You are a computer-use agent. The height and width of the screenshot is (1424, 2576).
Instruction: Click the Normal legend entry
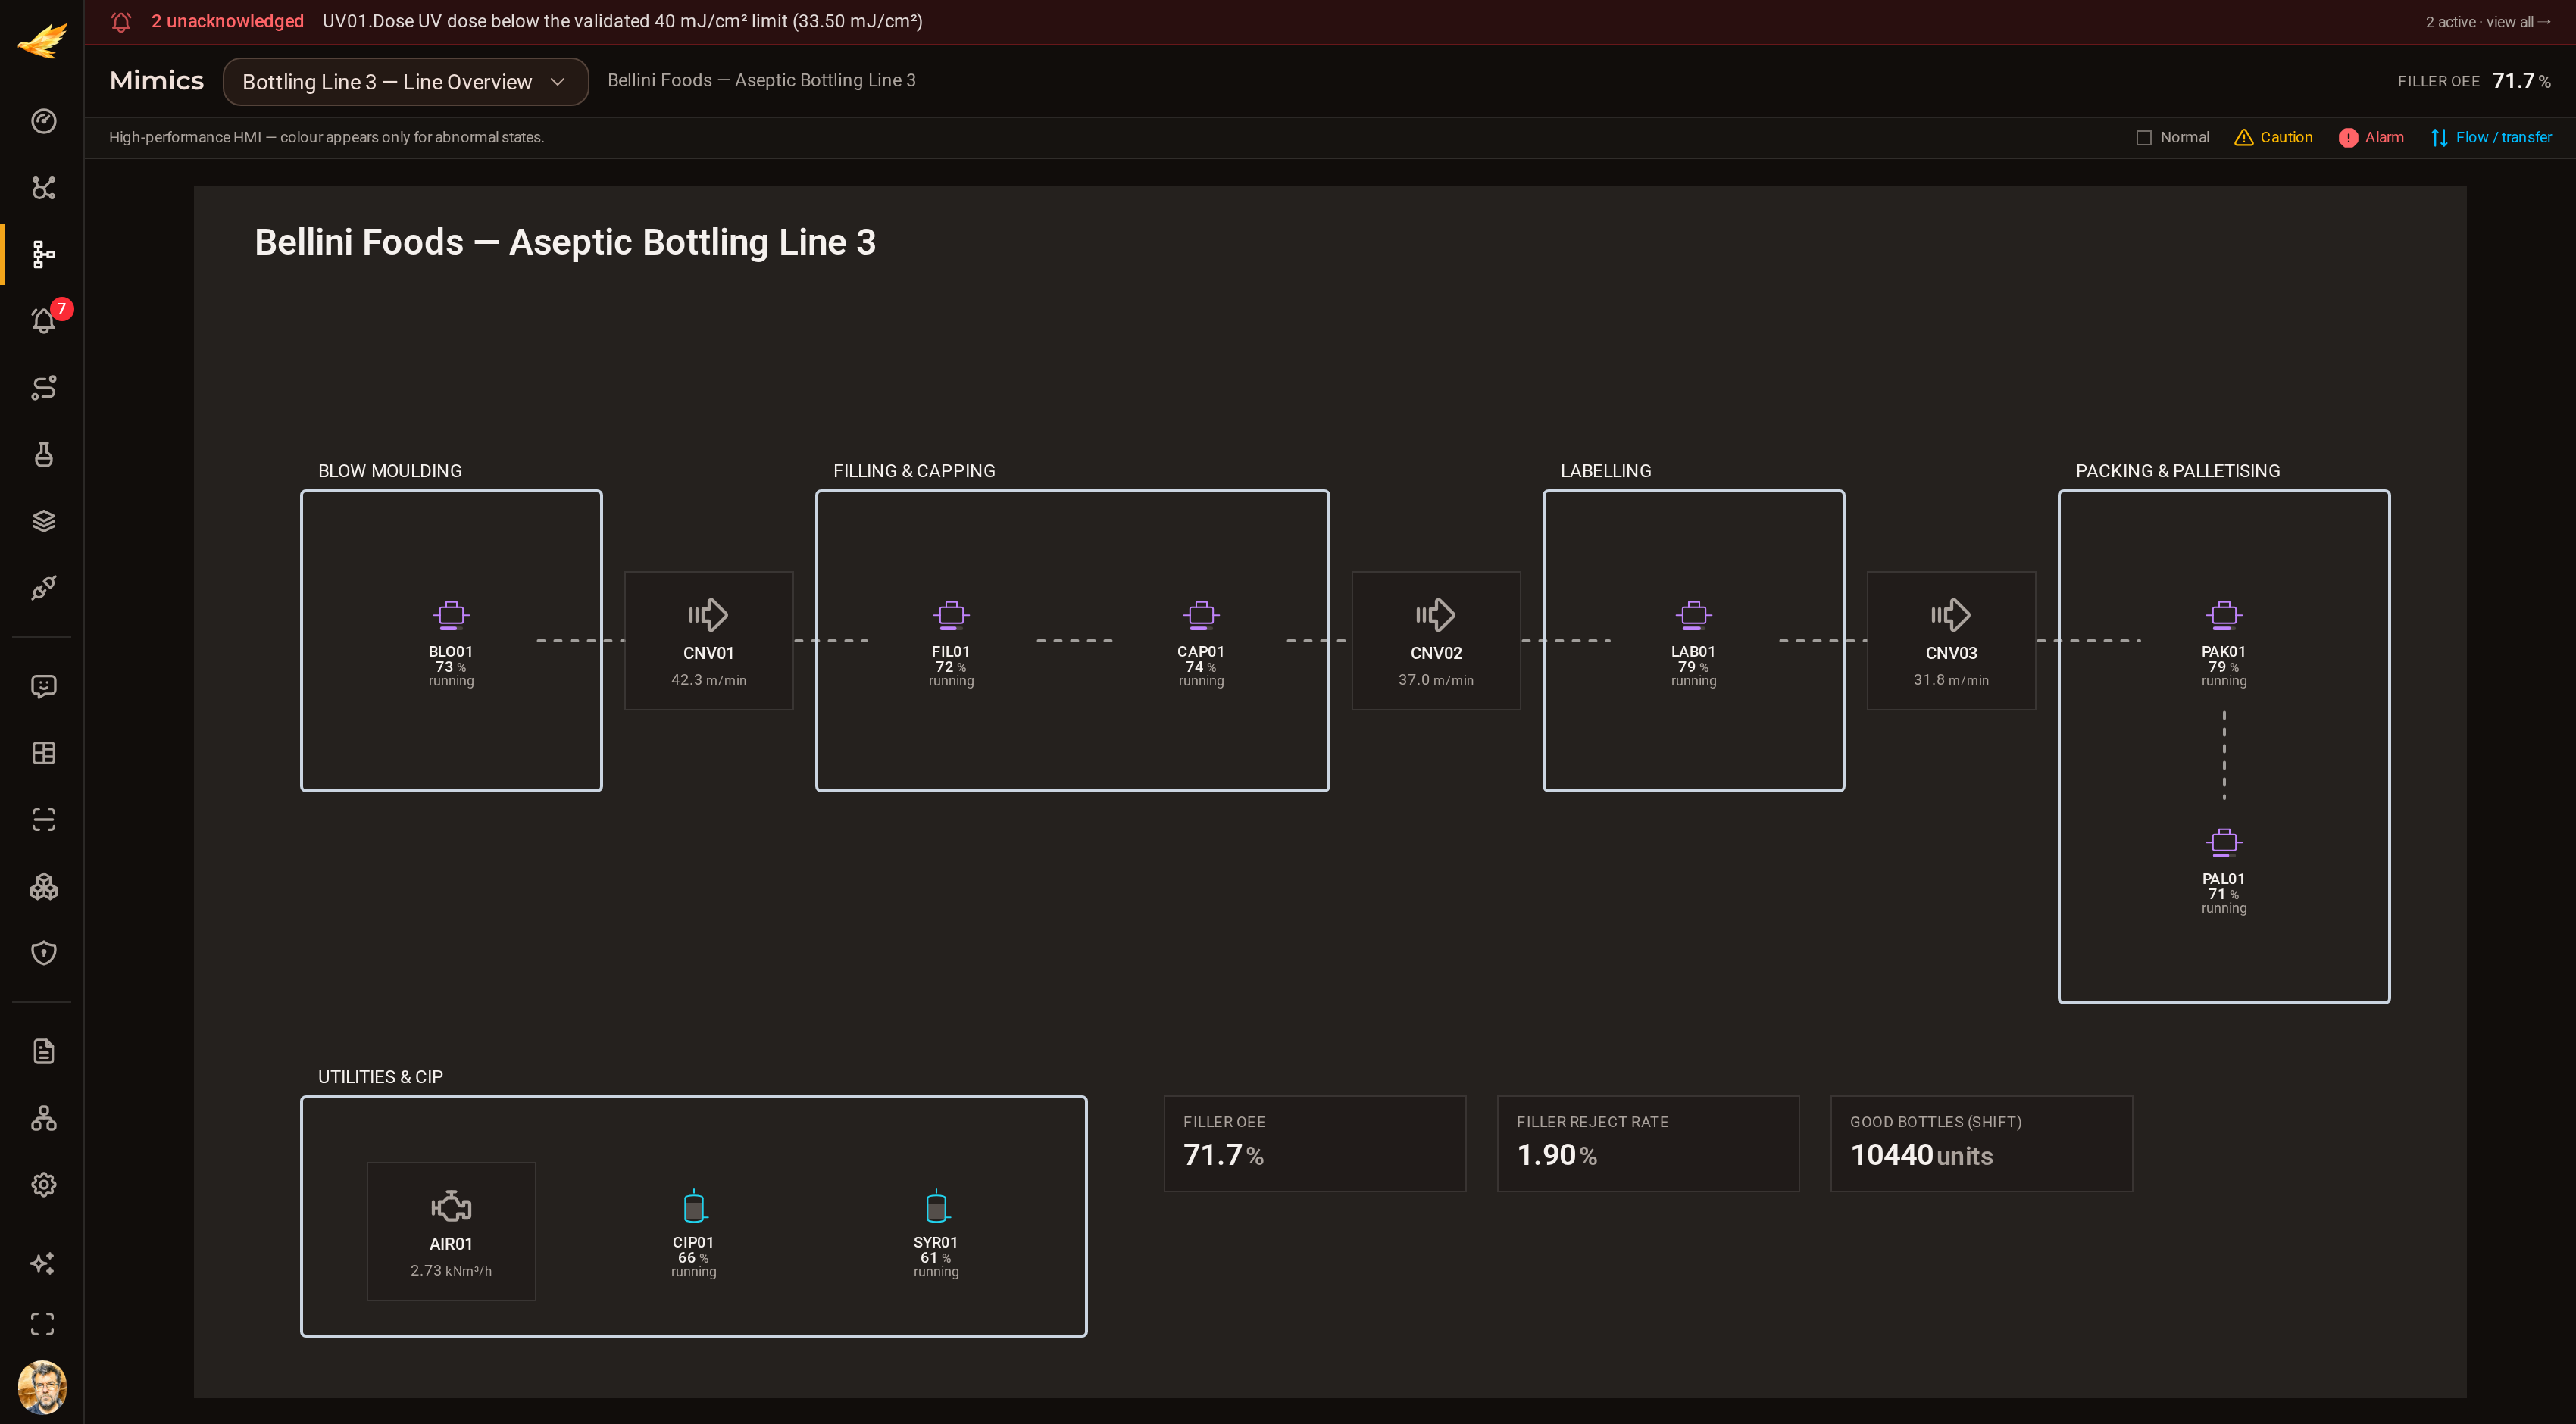(2172, 138)
